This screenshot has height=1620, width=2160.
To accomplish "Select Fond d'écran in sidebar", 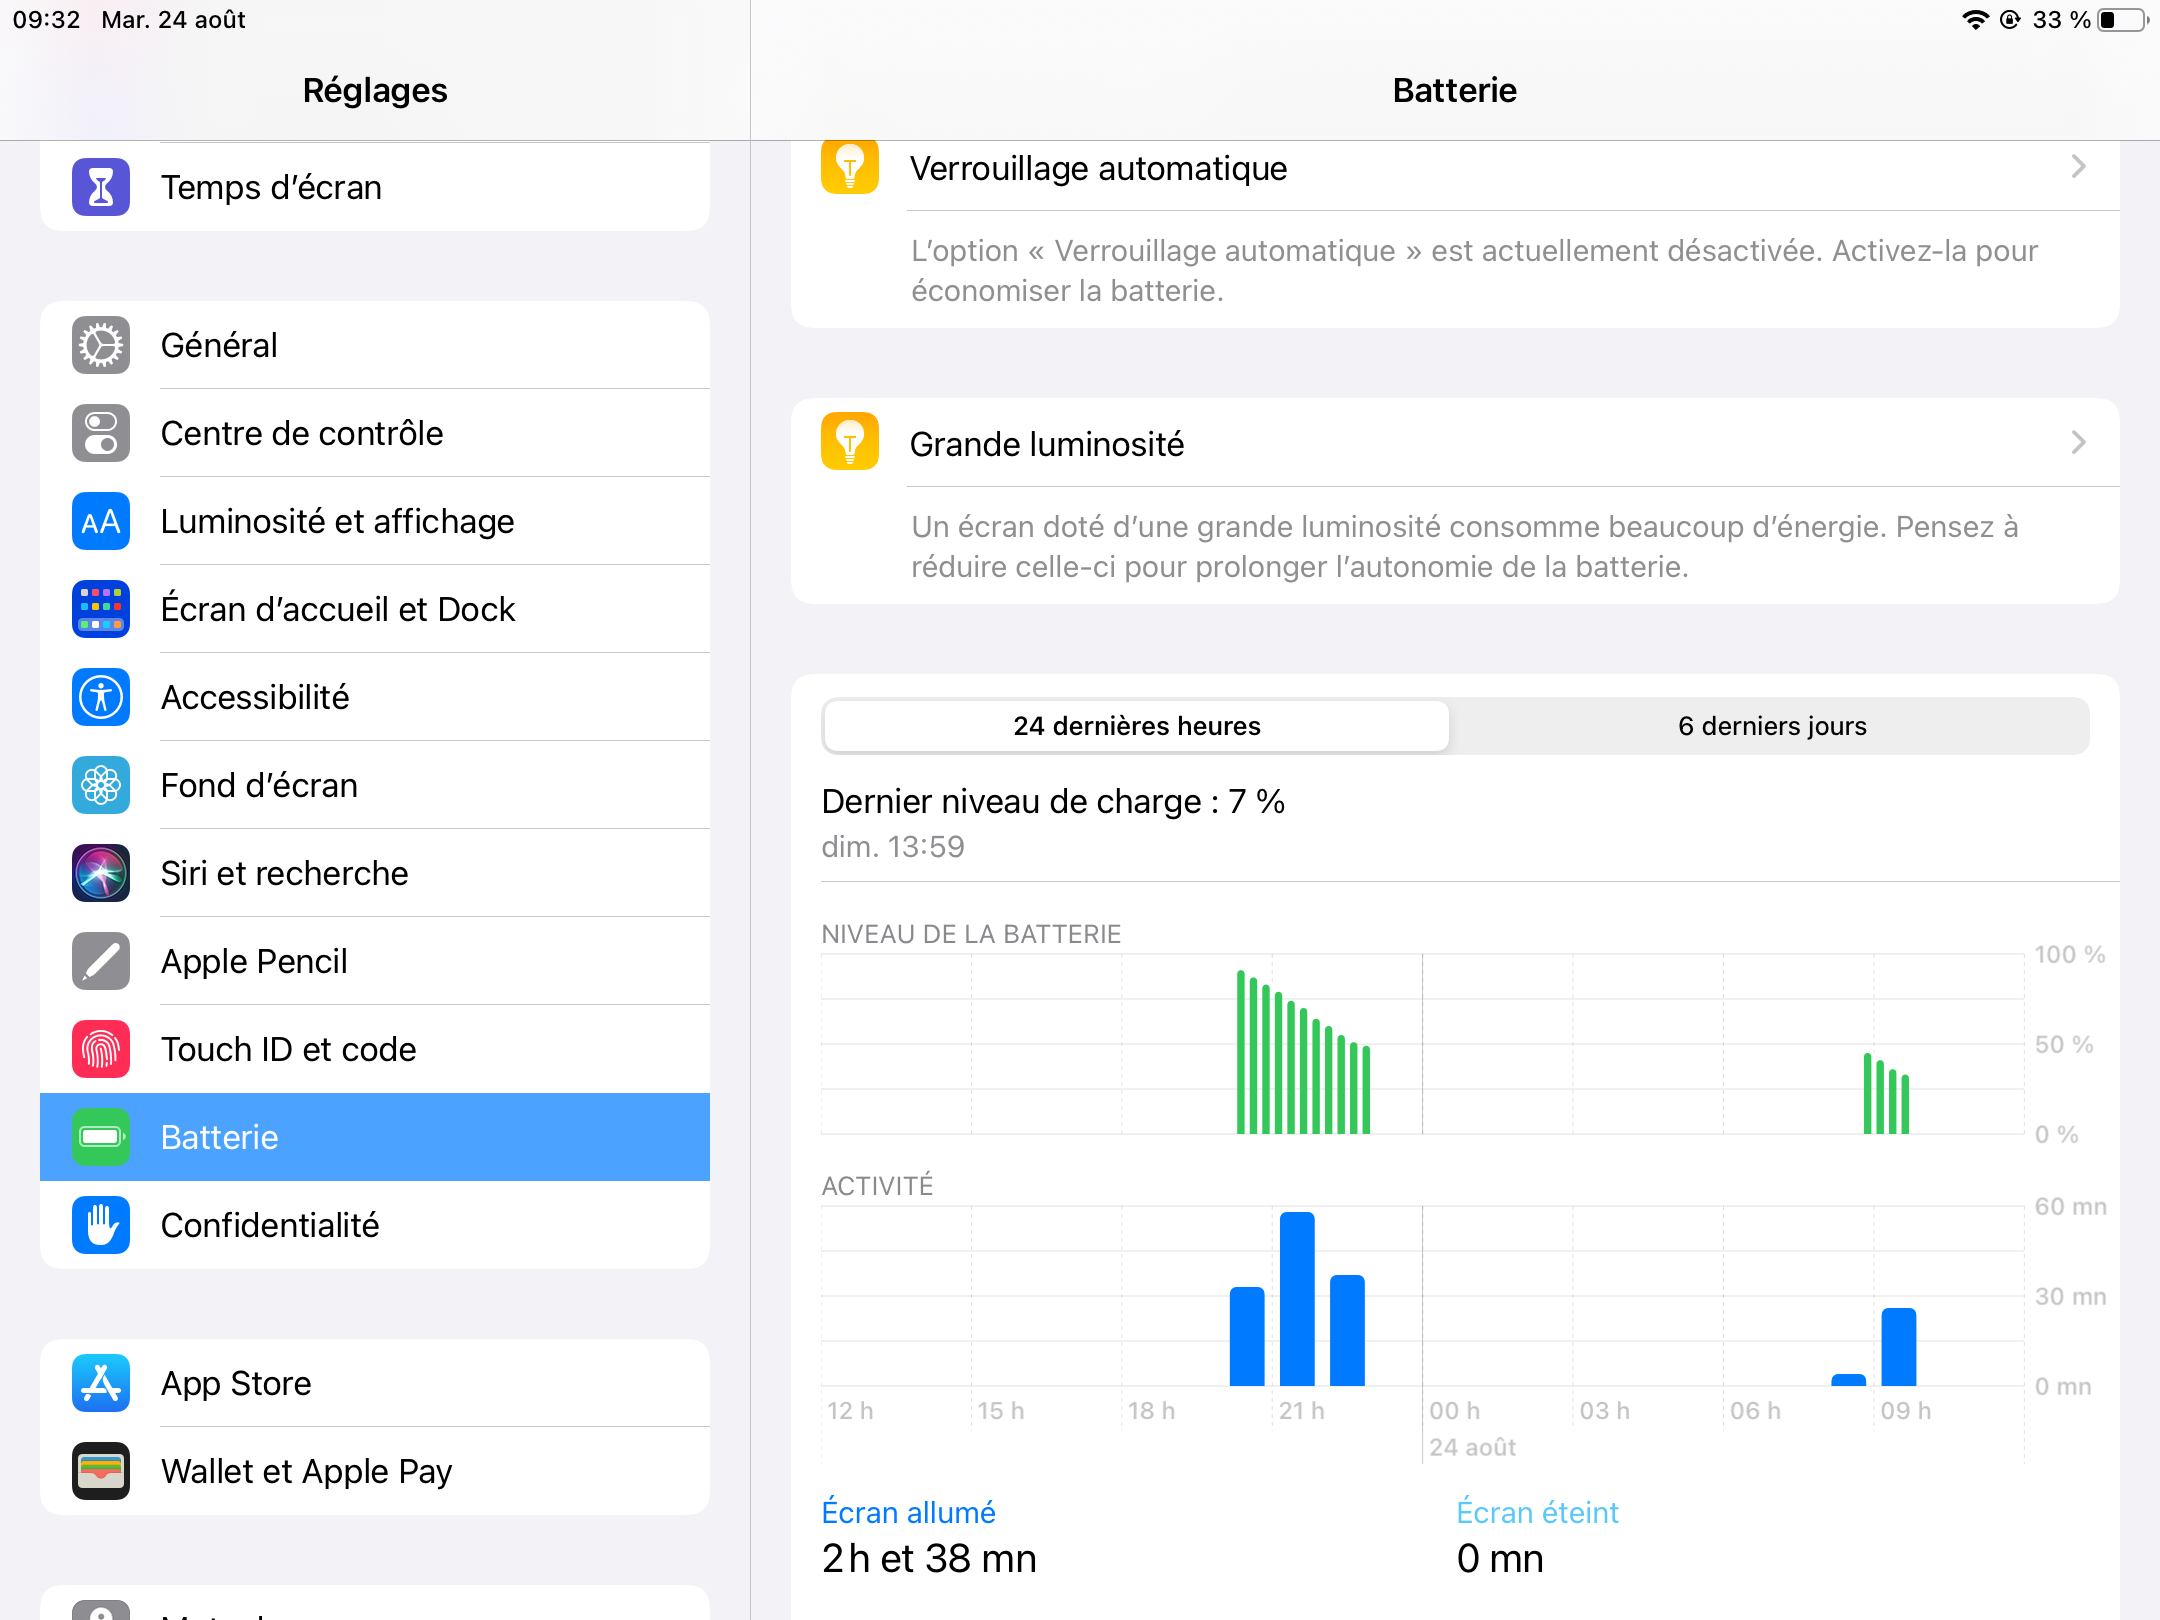I will point(259,785).
